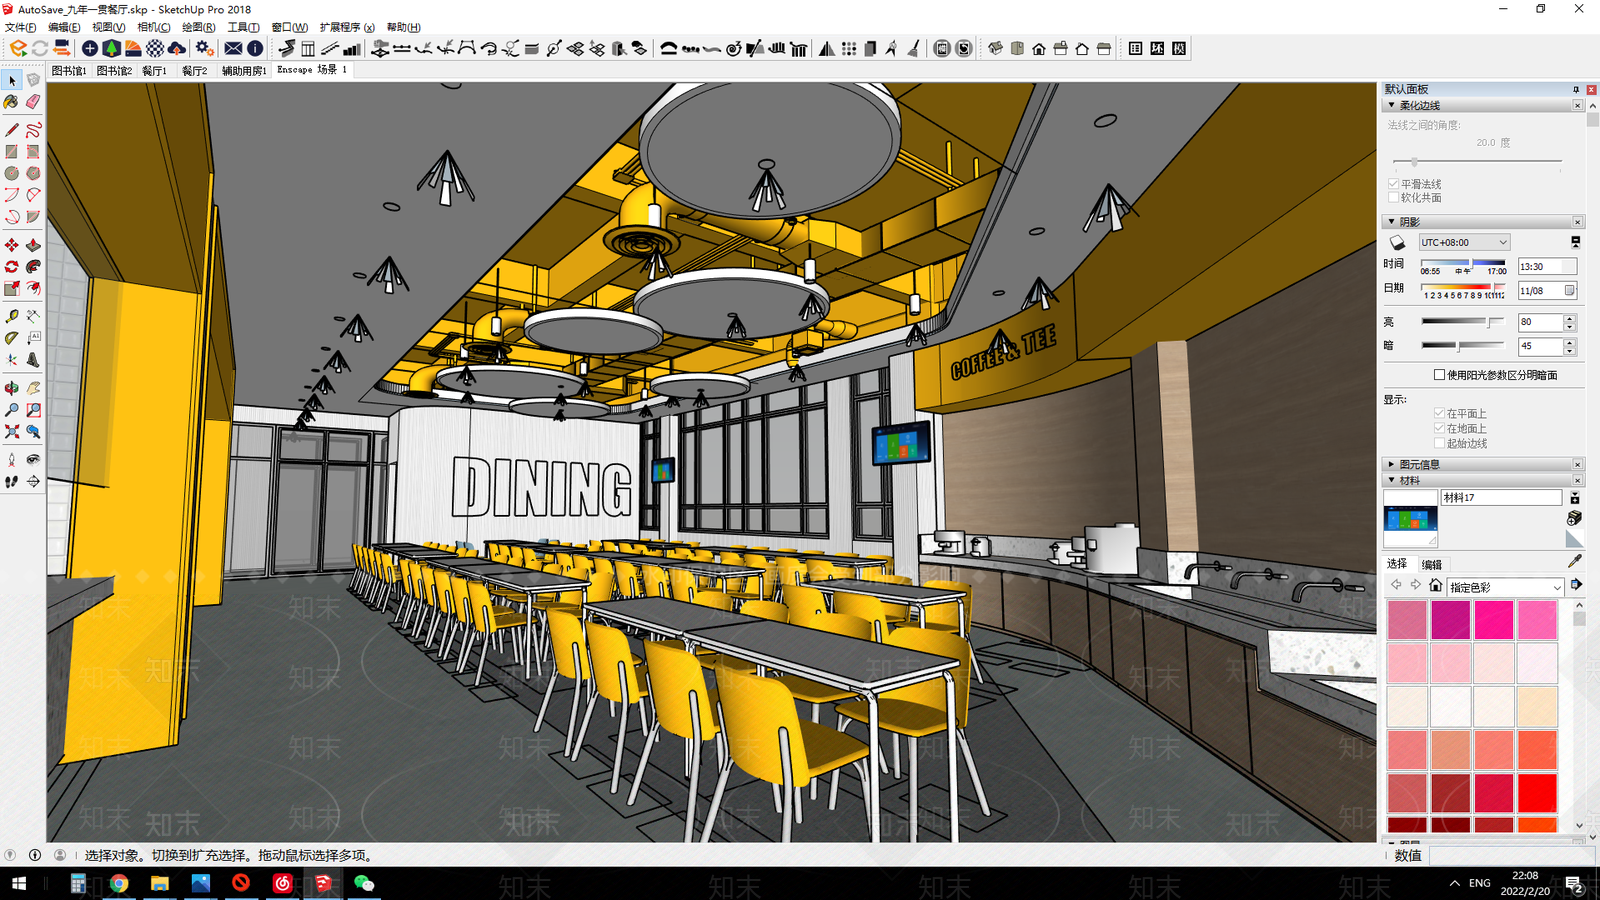Select the Walk footprints tool

click(x=12, y=482)
